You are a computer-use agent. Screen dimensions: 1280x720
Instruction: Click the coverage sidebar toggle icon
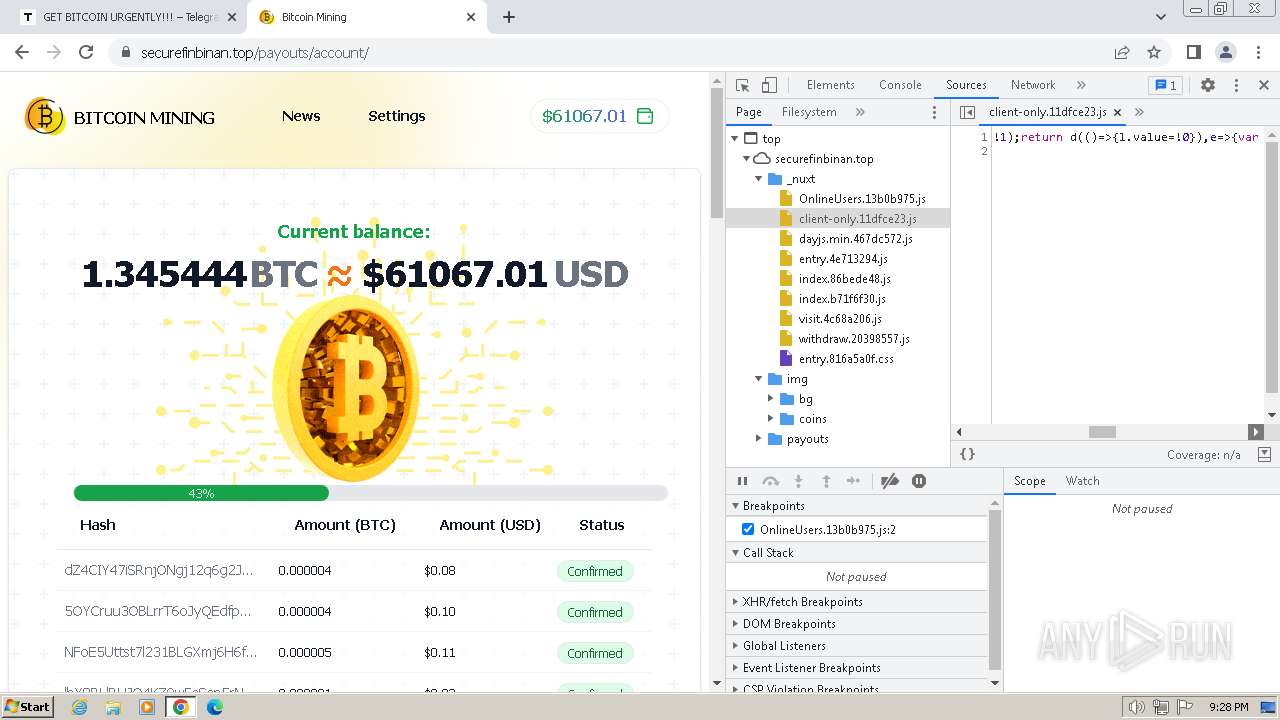(x=1264, y=454)
